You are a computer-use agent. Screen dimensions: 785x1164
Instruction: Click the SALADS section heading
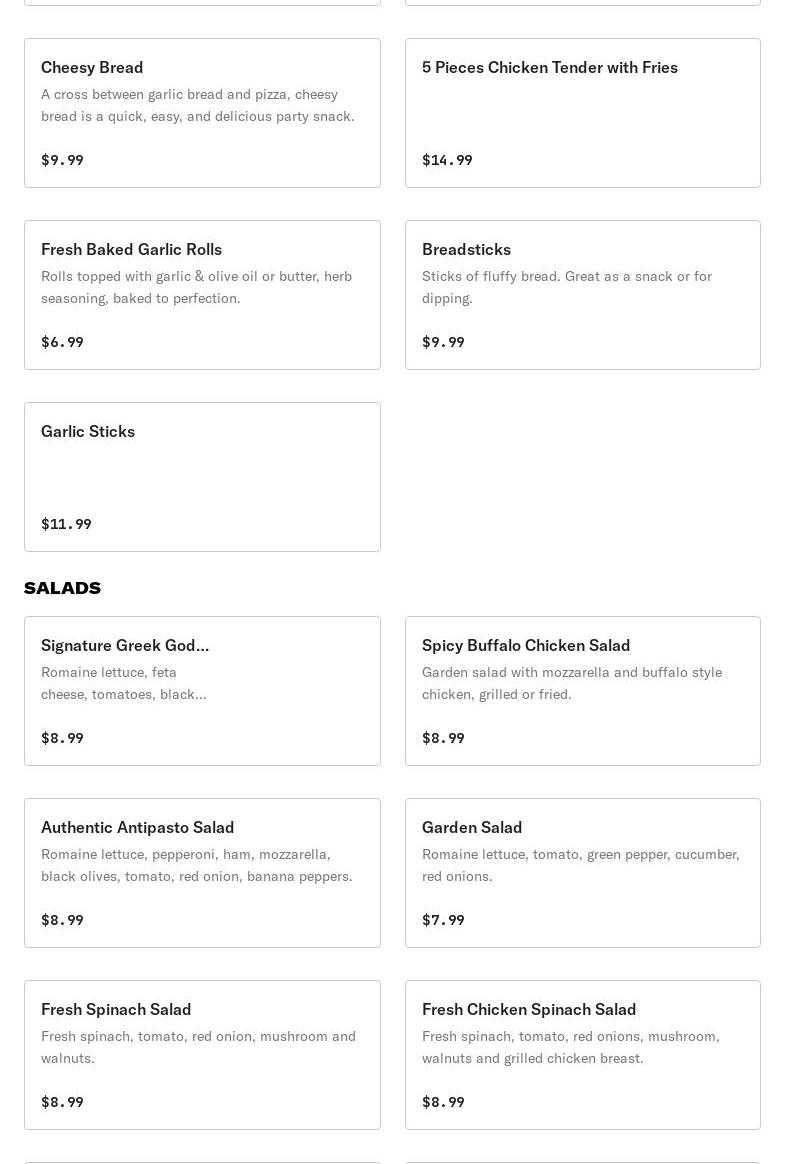[62, 588]
